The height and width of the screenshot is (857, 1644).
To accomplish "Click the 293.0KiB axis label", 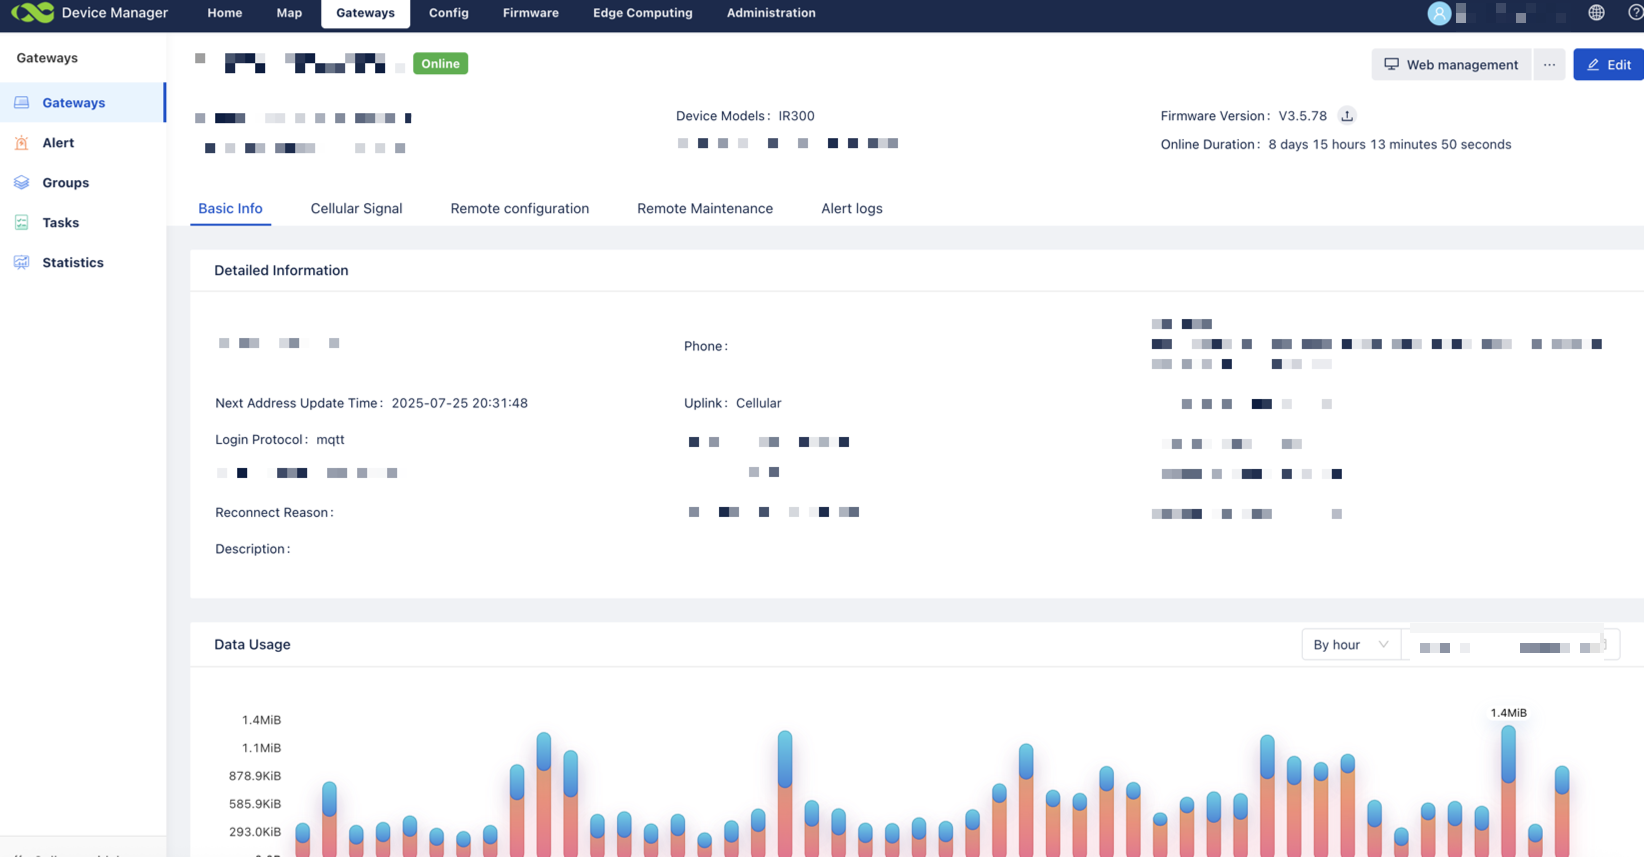I will point(255,832).
